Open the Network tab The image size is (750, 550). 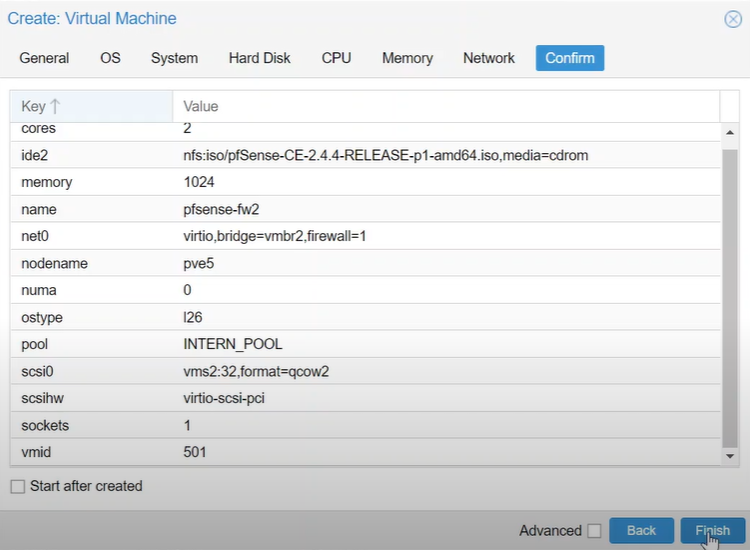click(488, 58)
